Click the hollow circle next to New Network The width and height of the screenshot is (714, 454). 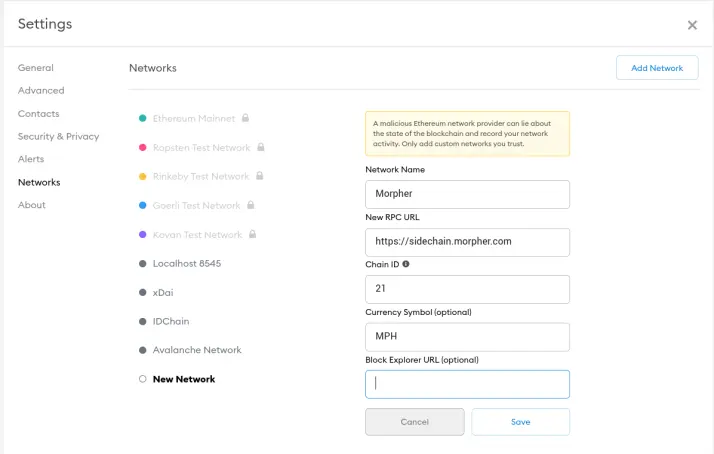[143, 379]
